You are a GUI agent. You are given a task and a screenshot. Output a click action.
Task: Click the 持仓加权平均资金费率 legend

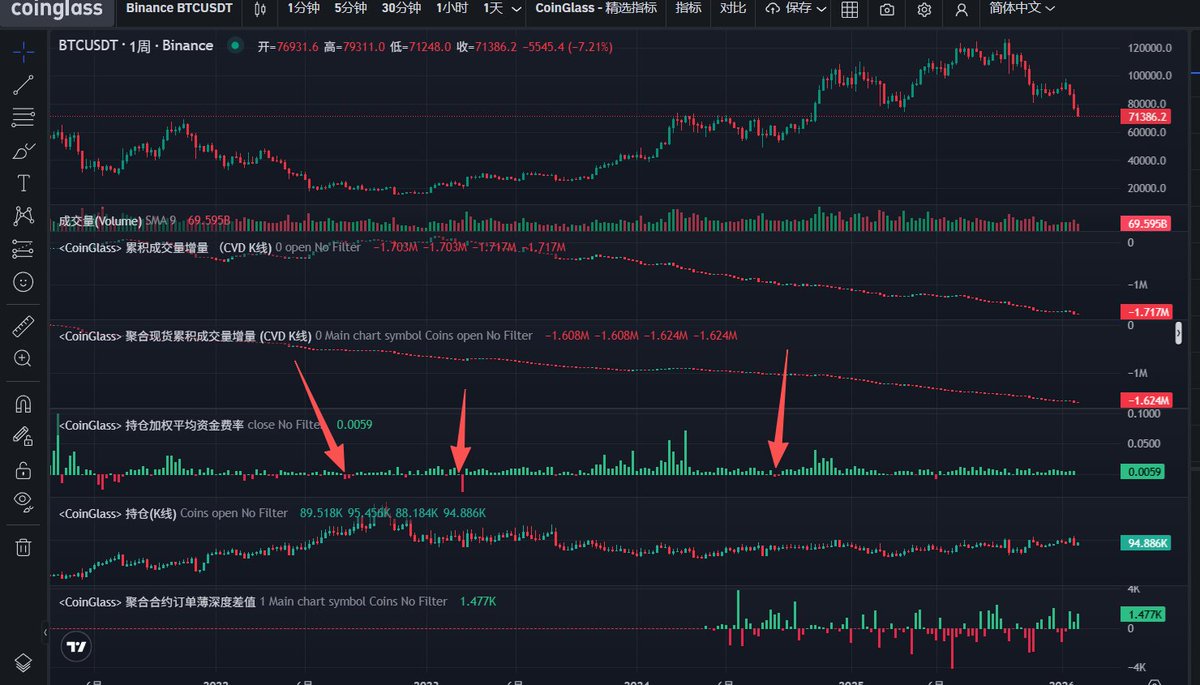151,424
